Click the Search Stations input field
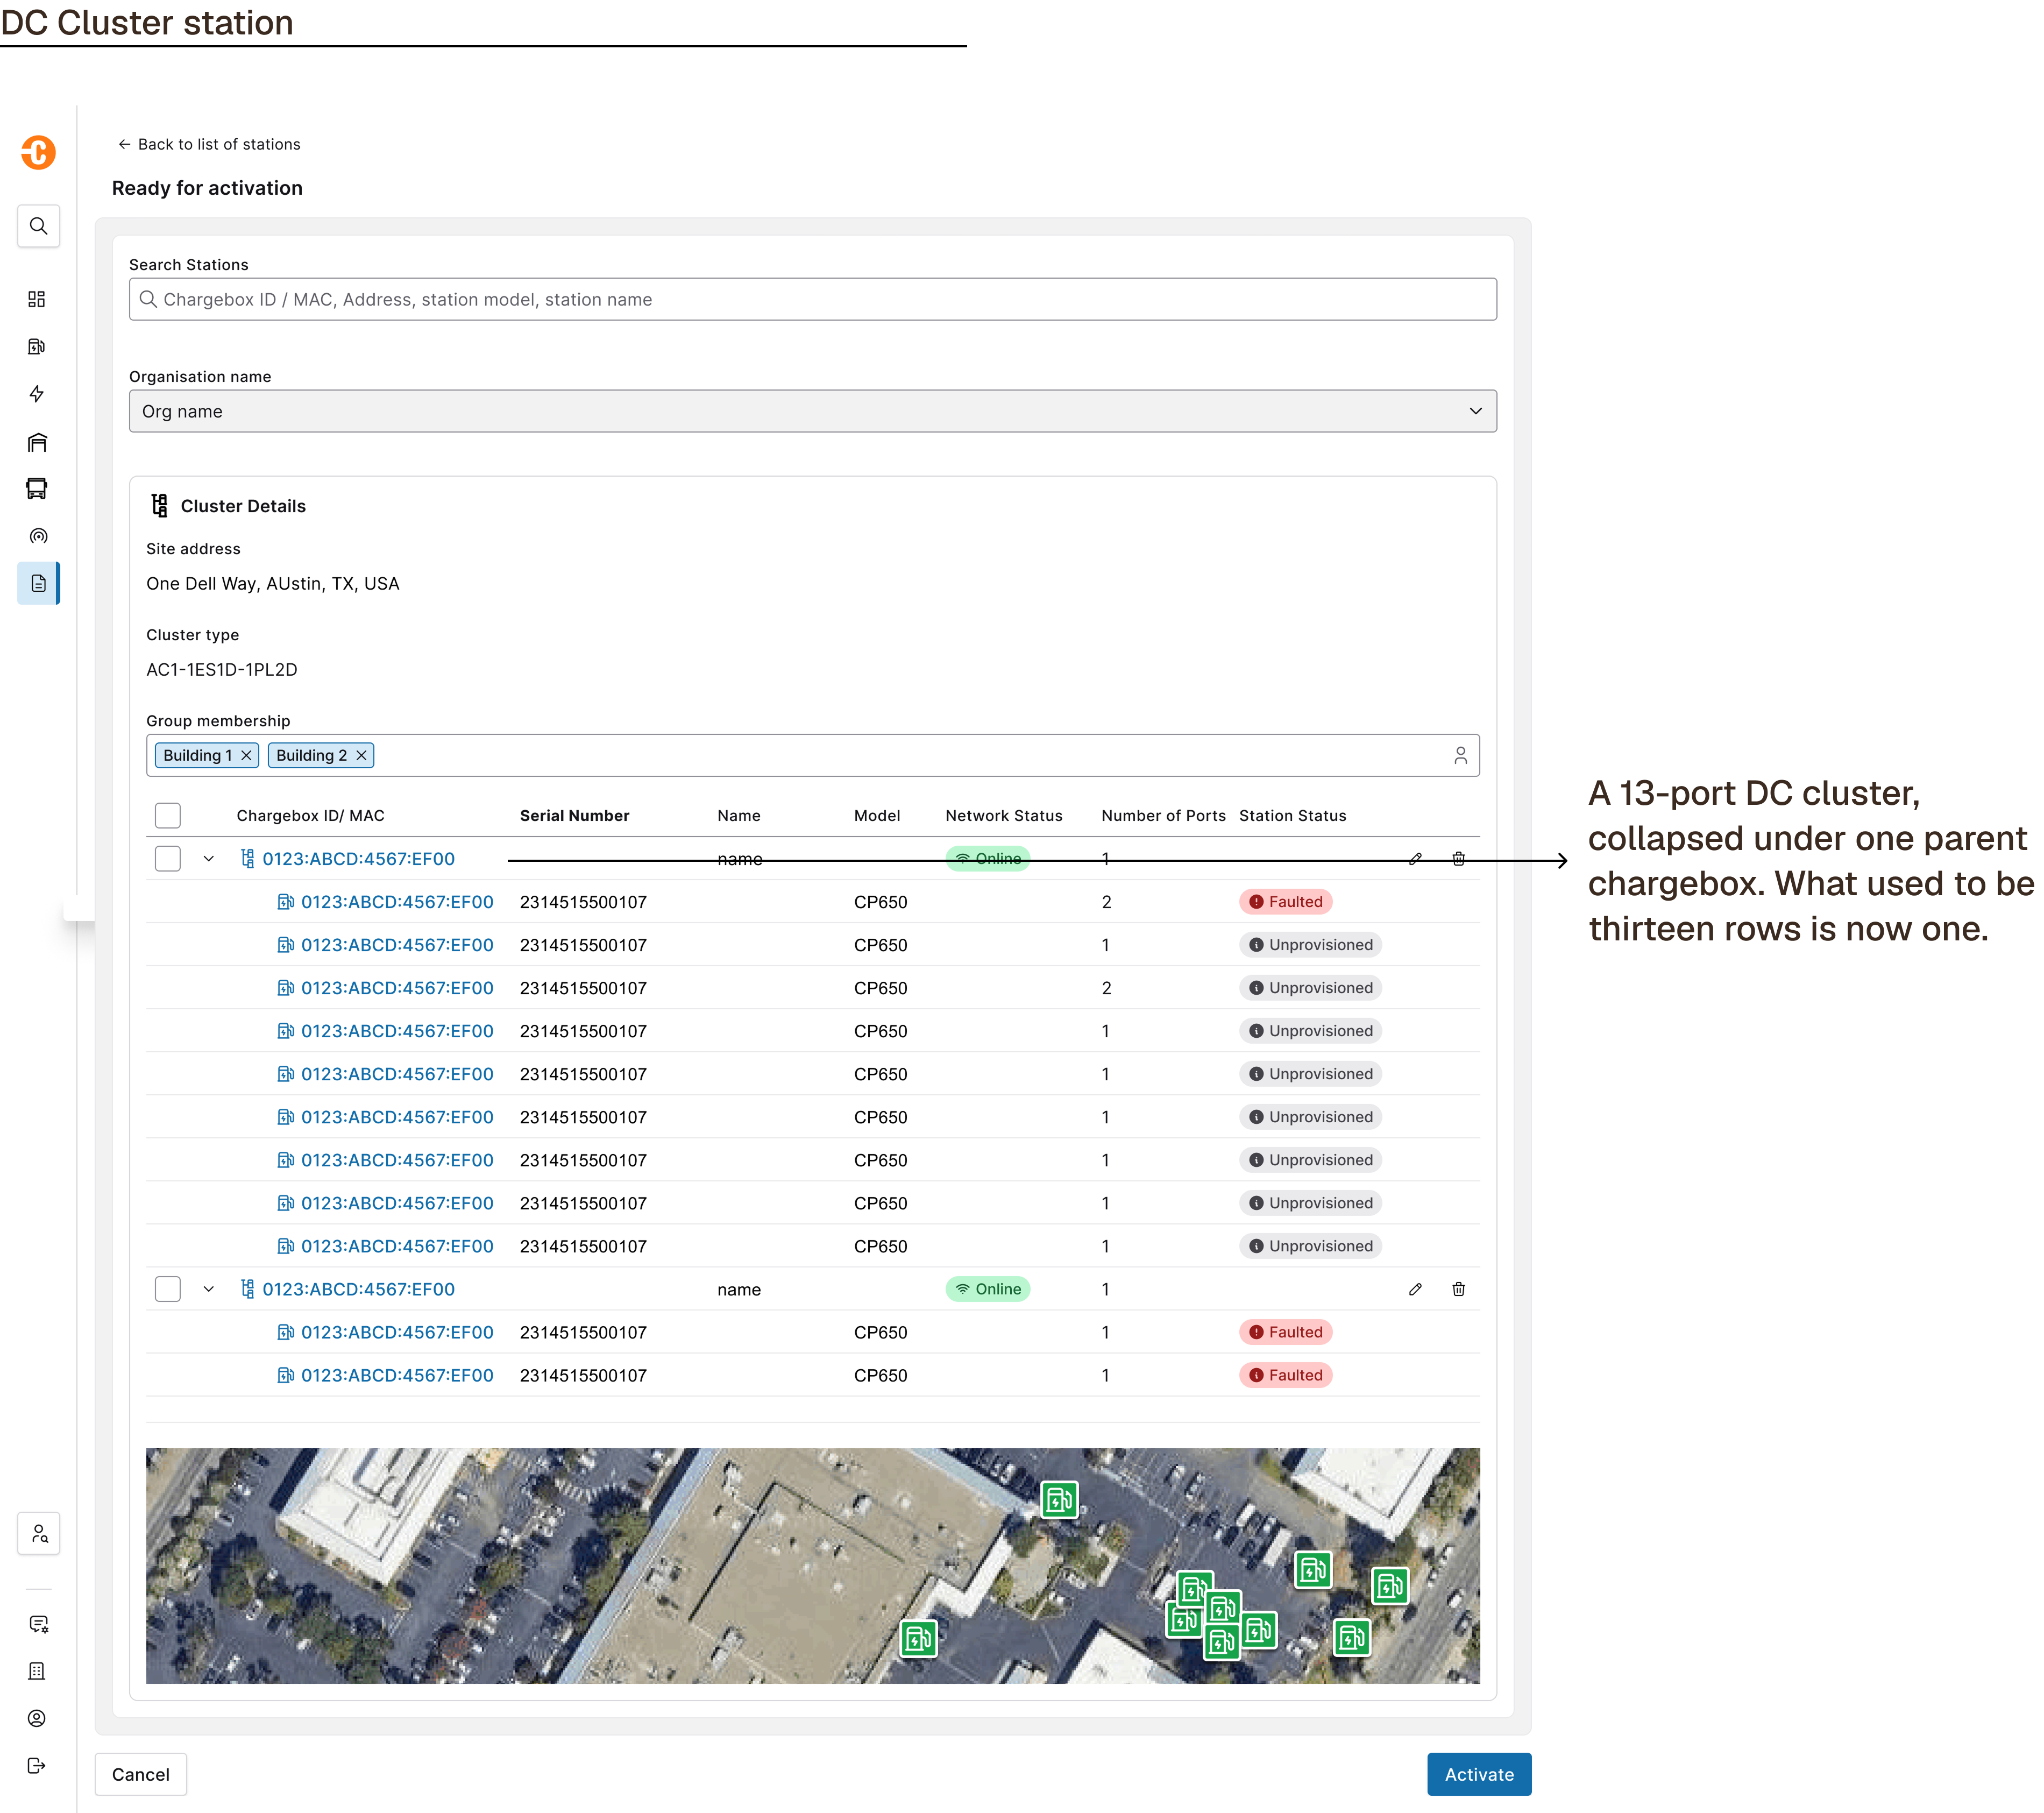 (812, 299)
